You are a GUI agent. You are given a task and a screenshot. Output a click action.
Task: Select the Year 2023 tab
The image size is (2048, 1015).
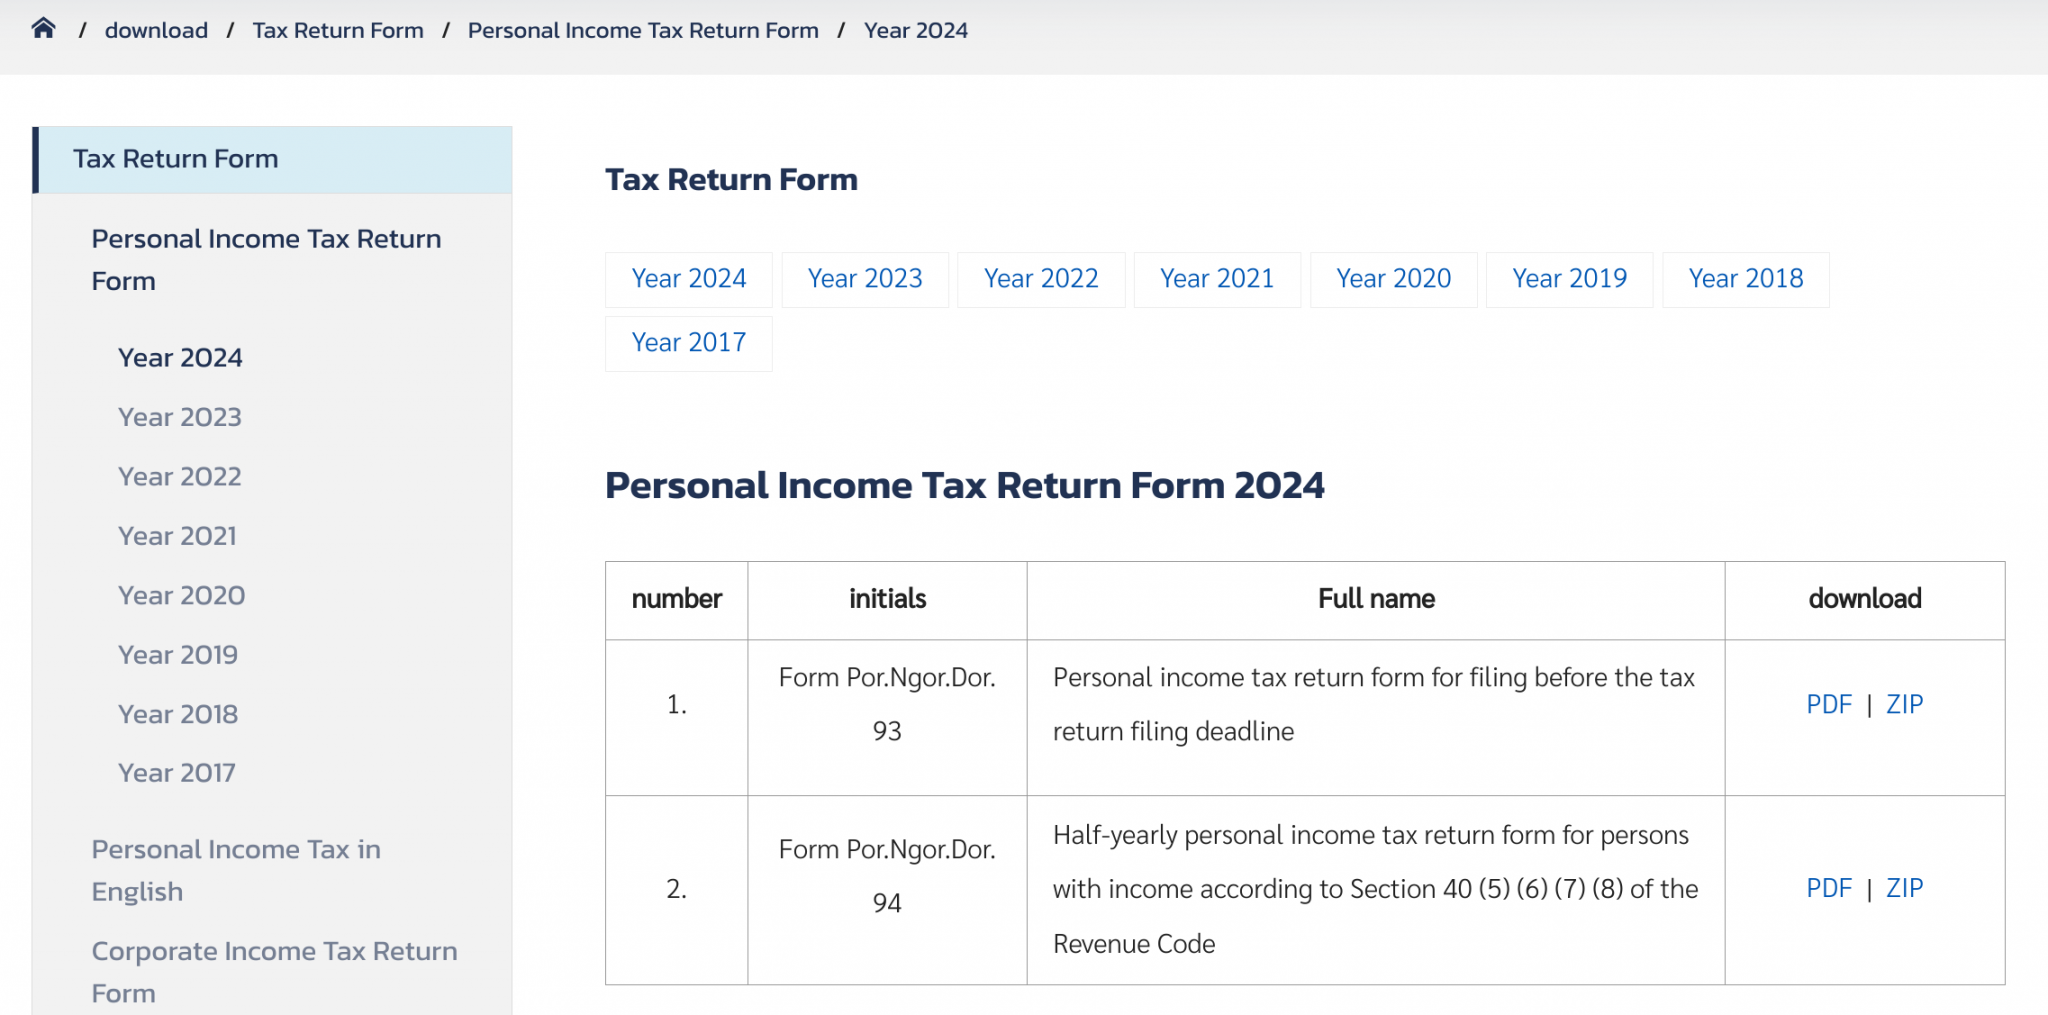865,279
